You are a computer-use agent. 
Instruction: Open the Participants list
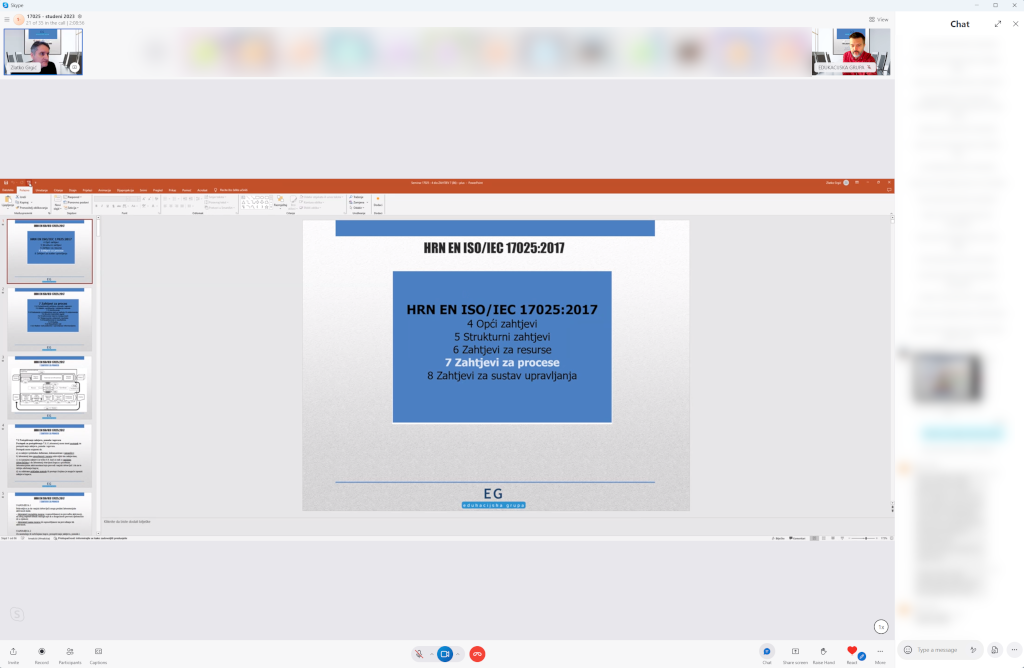click(x=70, y=651)
